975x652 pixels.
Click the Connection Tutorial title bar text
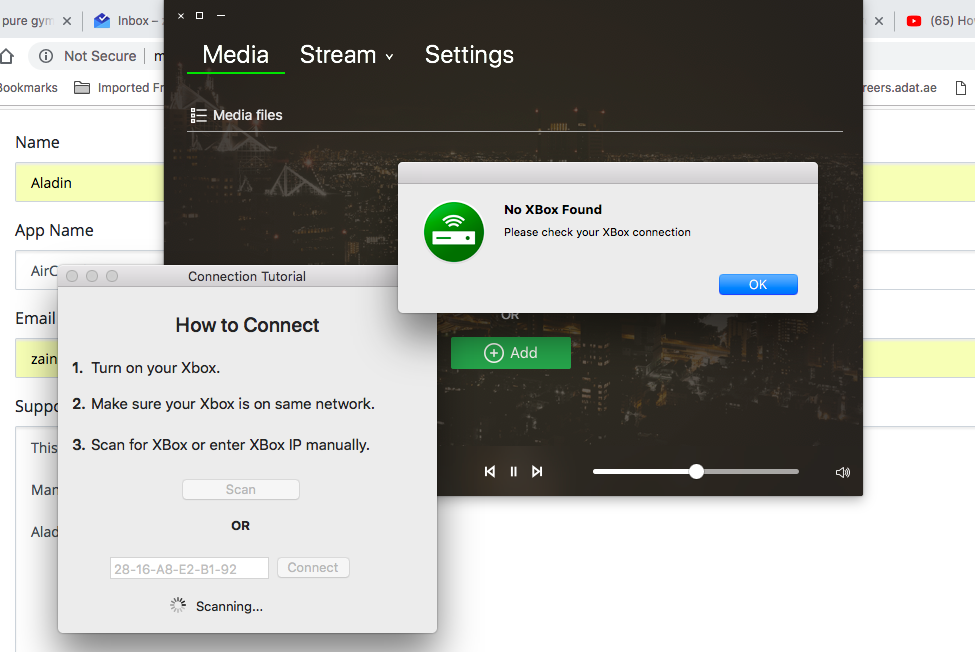[247, 276]
